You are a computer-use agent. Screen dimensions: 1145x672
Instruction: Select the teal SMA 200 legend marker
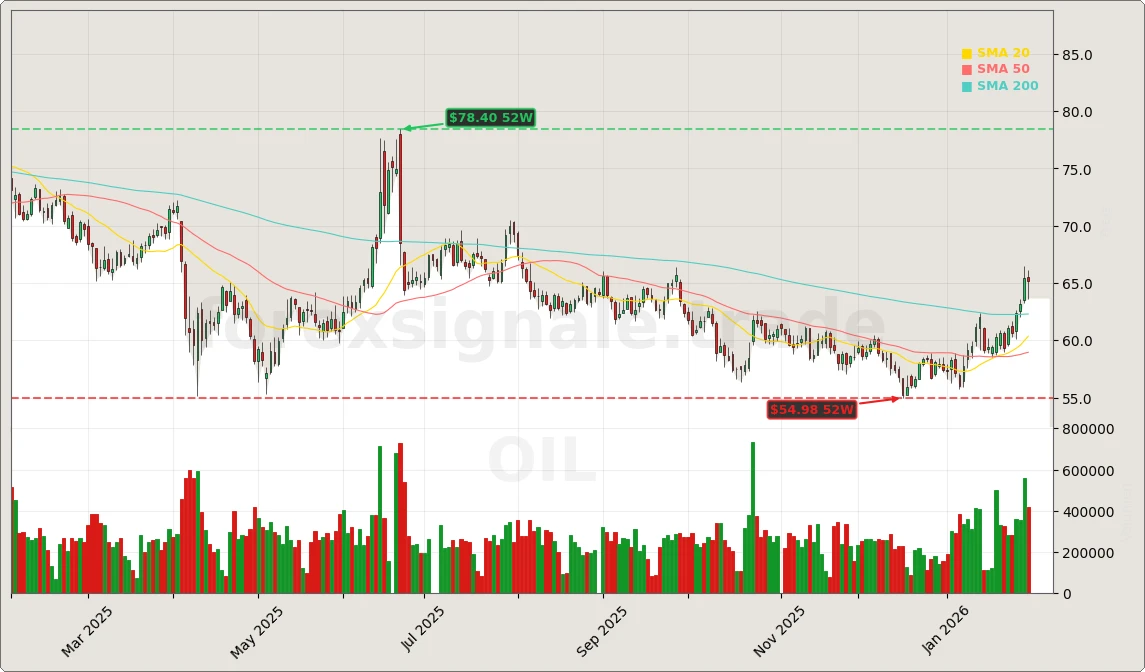966,86
